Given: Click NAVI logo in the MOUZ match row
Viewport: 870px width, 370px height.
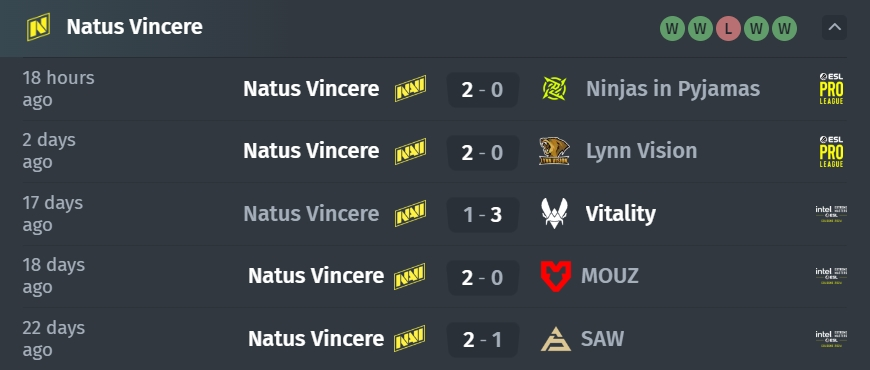Looking at the screenshot, I should pos(410,276).
